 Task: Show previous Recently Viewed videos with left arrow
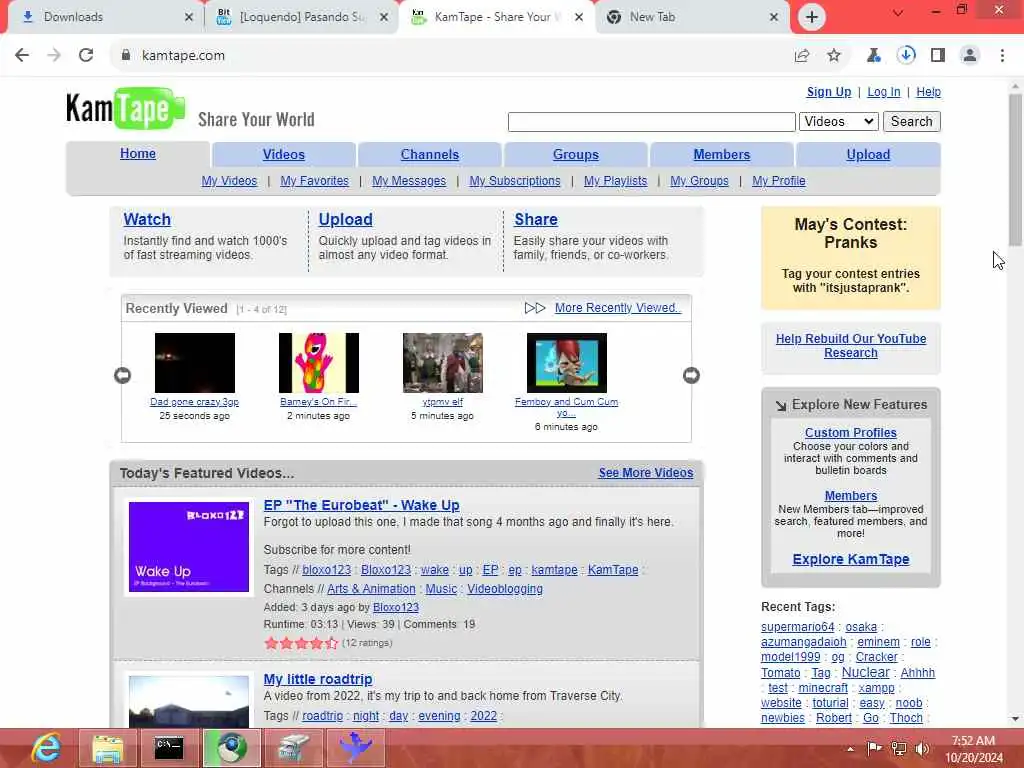(122, 376)
